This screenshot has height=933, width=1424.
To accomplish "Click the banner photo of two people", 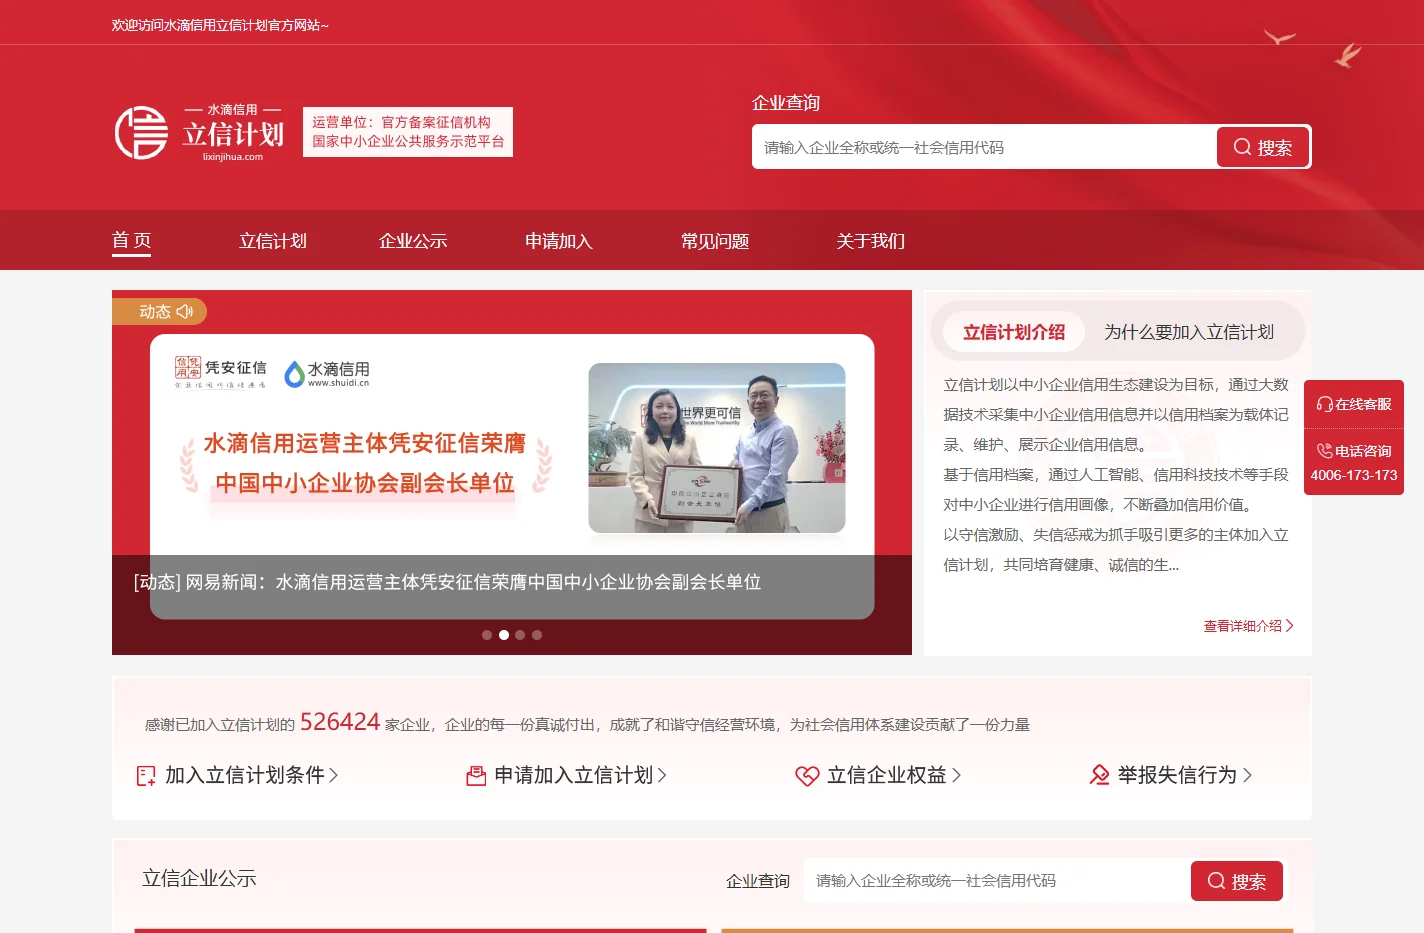I will (x=717, y=448).
